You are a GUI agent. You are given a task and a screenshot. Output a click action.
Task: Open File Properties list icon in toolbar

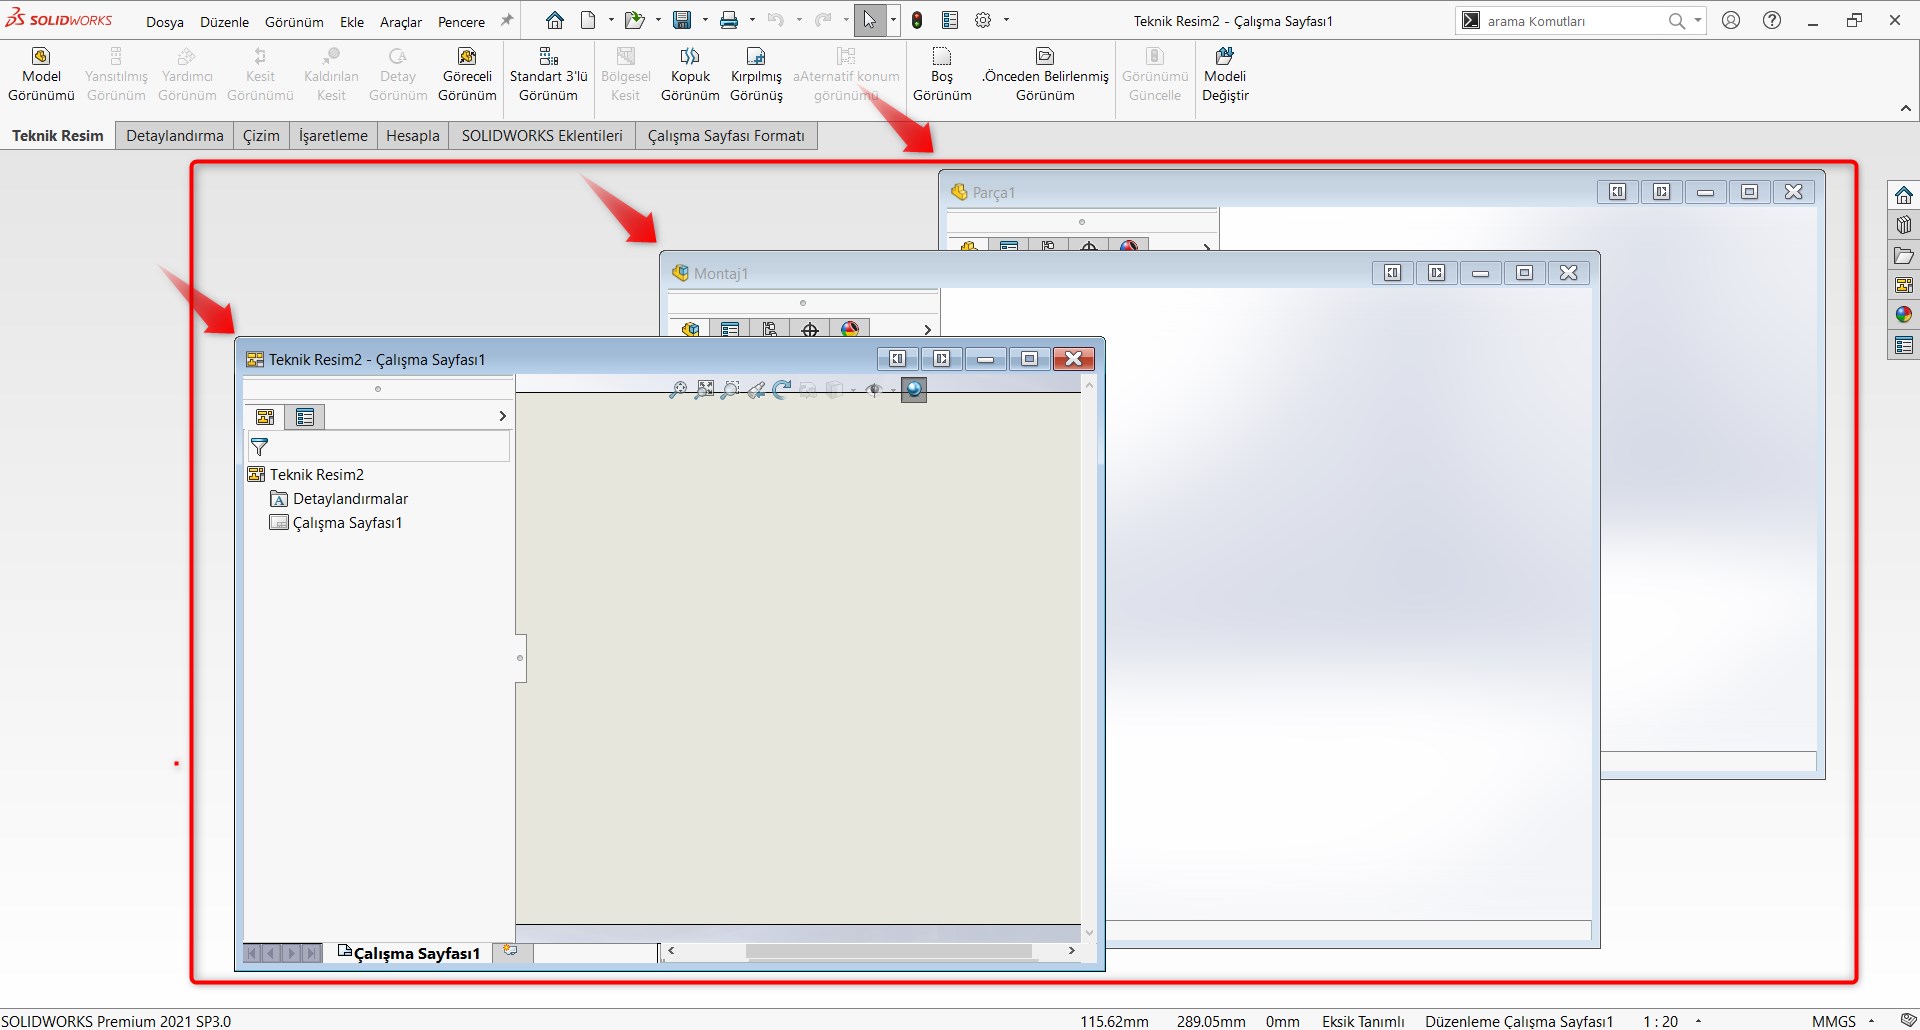[x=950, y=20]
